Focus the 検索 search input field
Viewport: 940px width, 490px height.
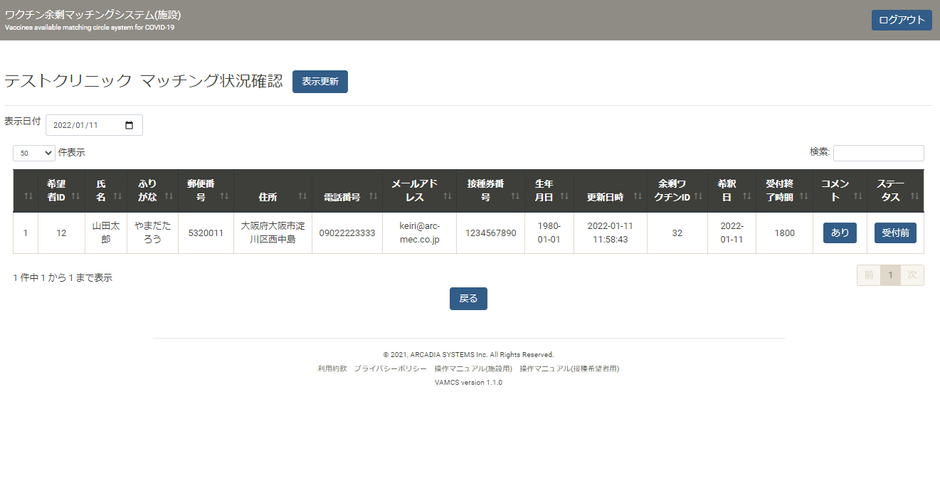pyautogui.click(x=878, y=153)
